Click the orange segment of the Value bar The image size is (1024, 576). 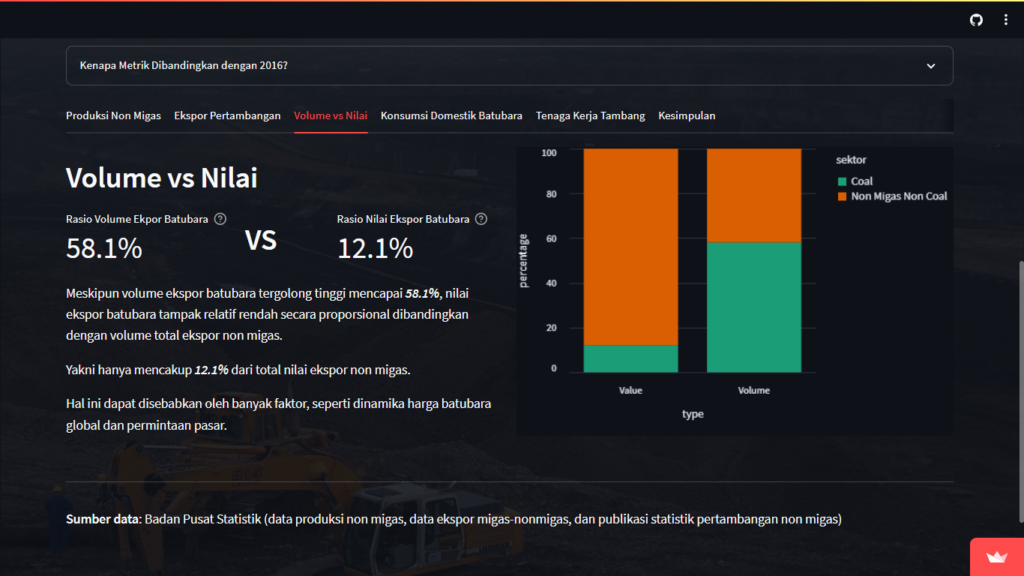tap(631, 245)
